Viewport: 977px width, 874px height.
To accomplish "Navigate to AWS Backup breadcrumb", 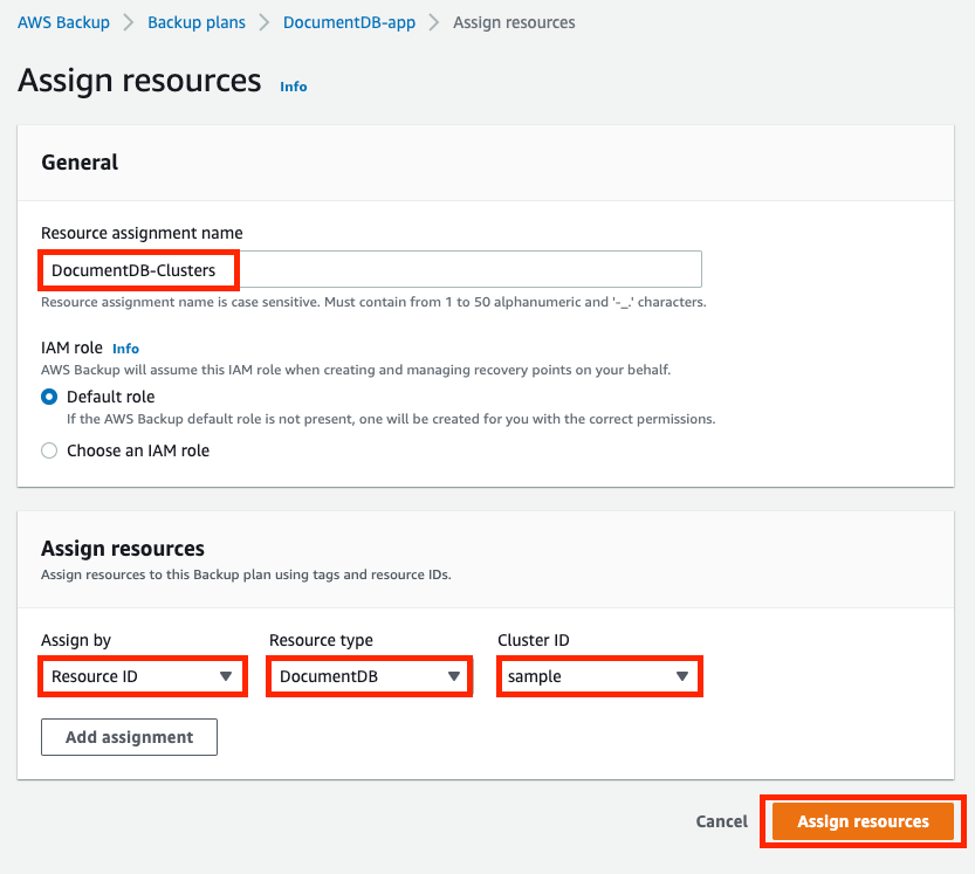I will (63, 22).
